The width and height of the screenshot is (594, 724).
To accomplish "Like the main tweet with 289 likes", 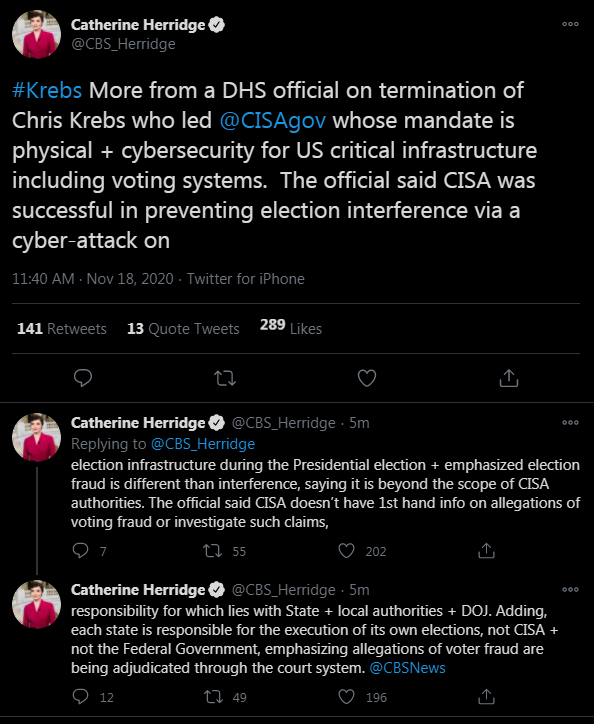I will 367,378.
